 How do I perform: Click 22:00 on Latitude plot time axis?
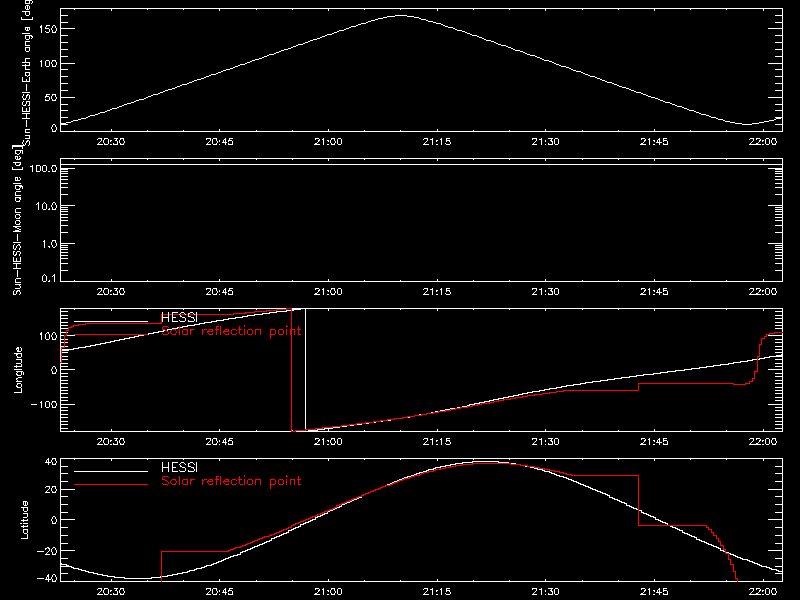click(763, 592)
